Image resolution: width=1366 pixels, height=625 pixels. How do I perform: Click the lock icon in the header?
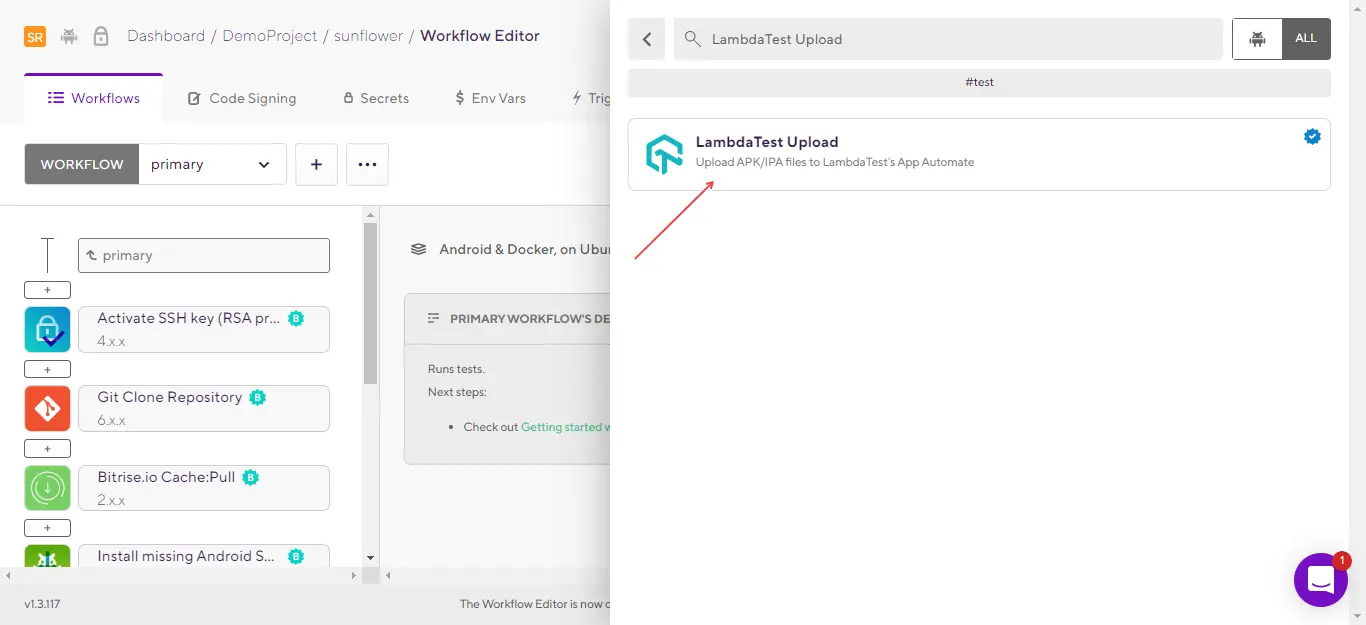tap(101, 36)
